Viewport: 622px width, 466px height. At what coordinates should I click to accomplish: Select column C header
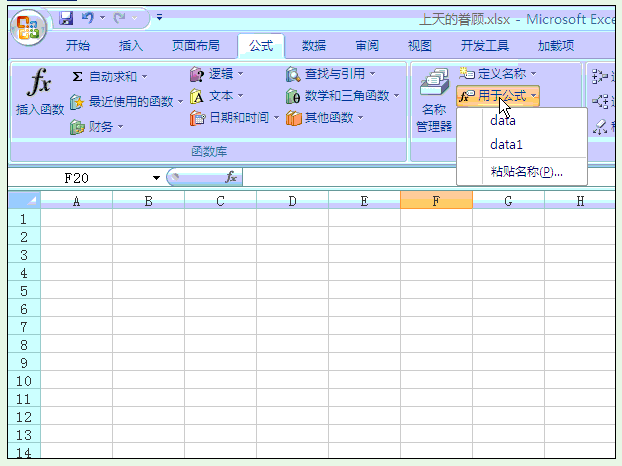221,201
